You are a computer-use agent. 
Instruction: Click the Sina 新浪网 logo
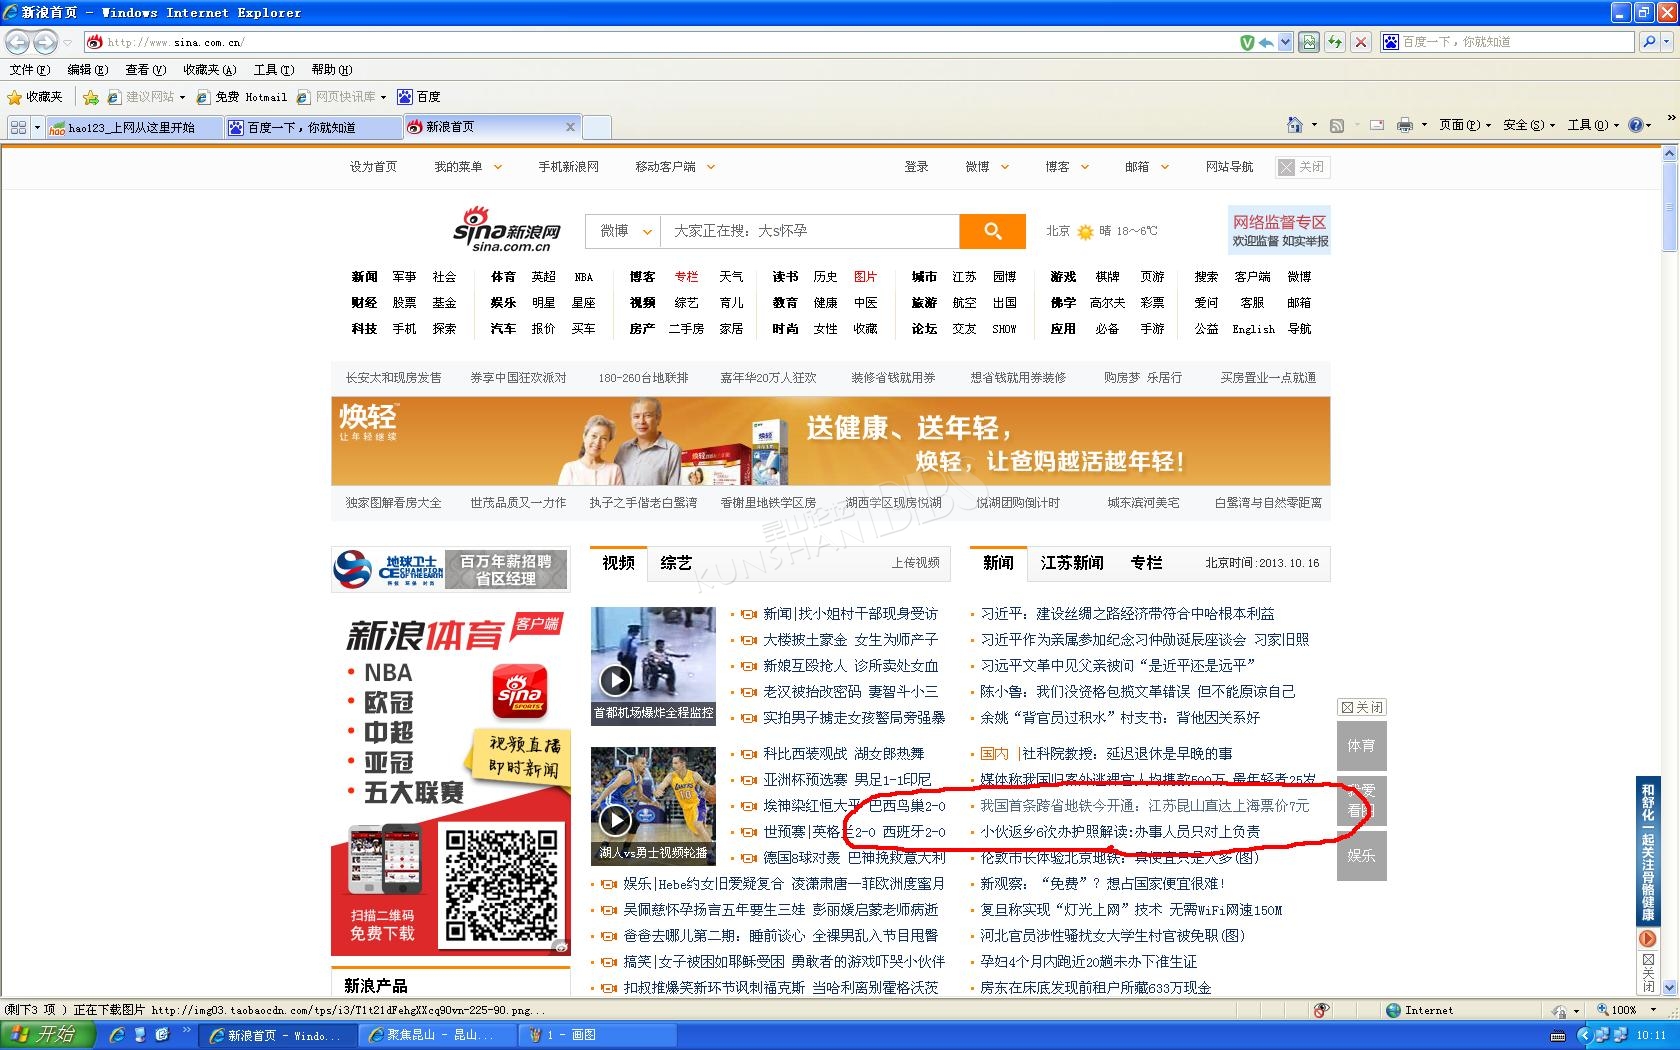tap(507, 230)
